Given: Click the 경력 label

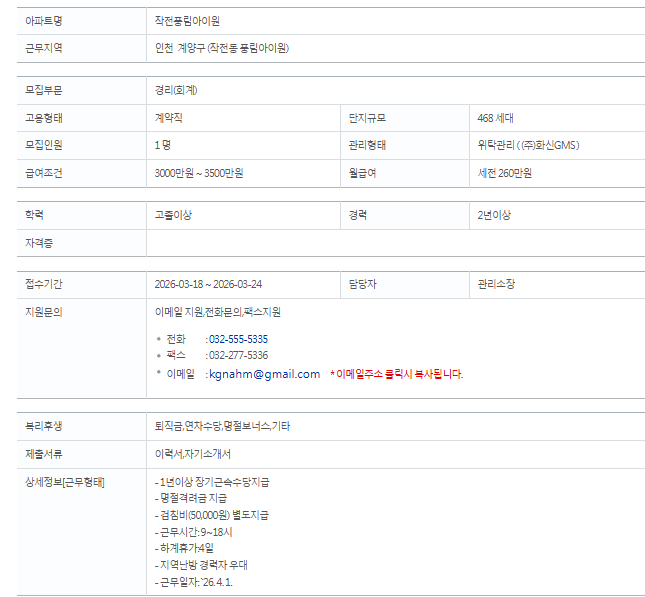Looking at the screenshot, I should tap(358, 215).
